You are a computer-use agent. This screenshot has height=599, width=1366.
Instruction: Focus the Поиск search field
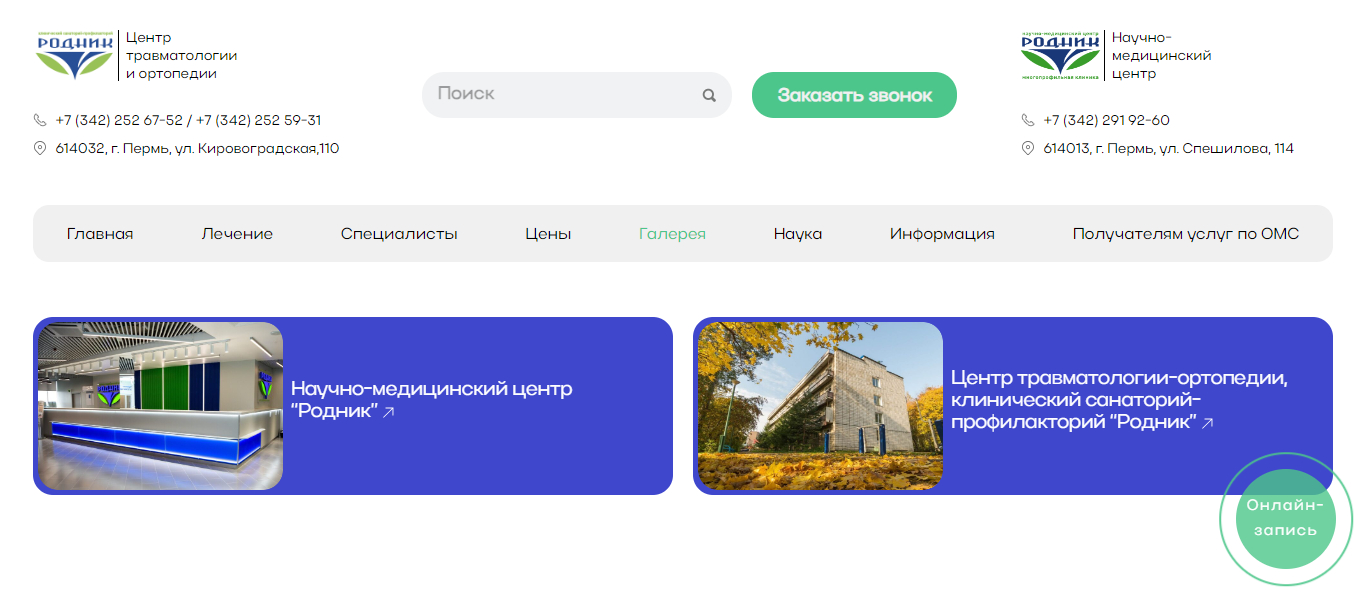coord(560,95)
